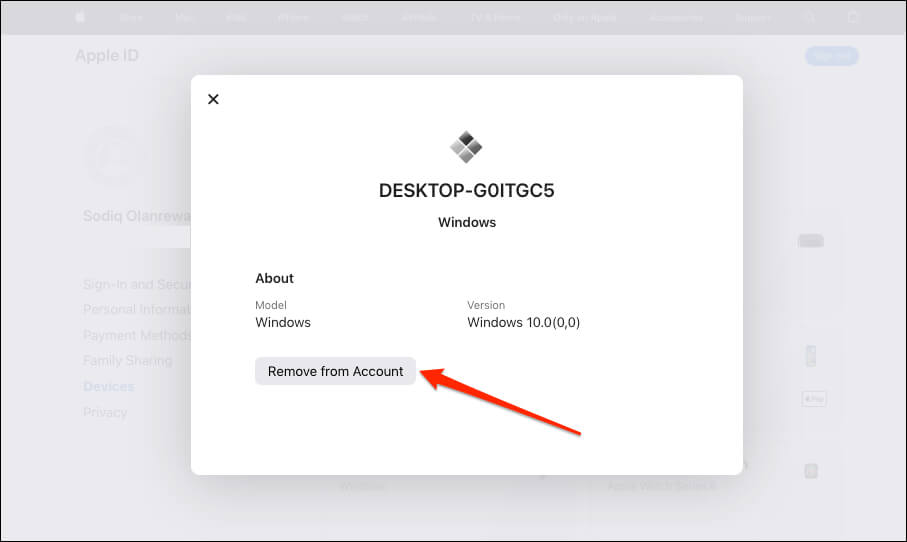Open Personal Information sidebar section
907x542 pixels.
click(x=137, y=309)
